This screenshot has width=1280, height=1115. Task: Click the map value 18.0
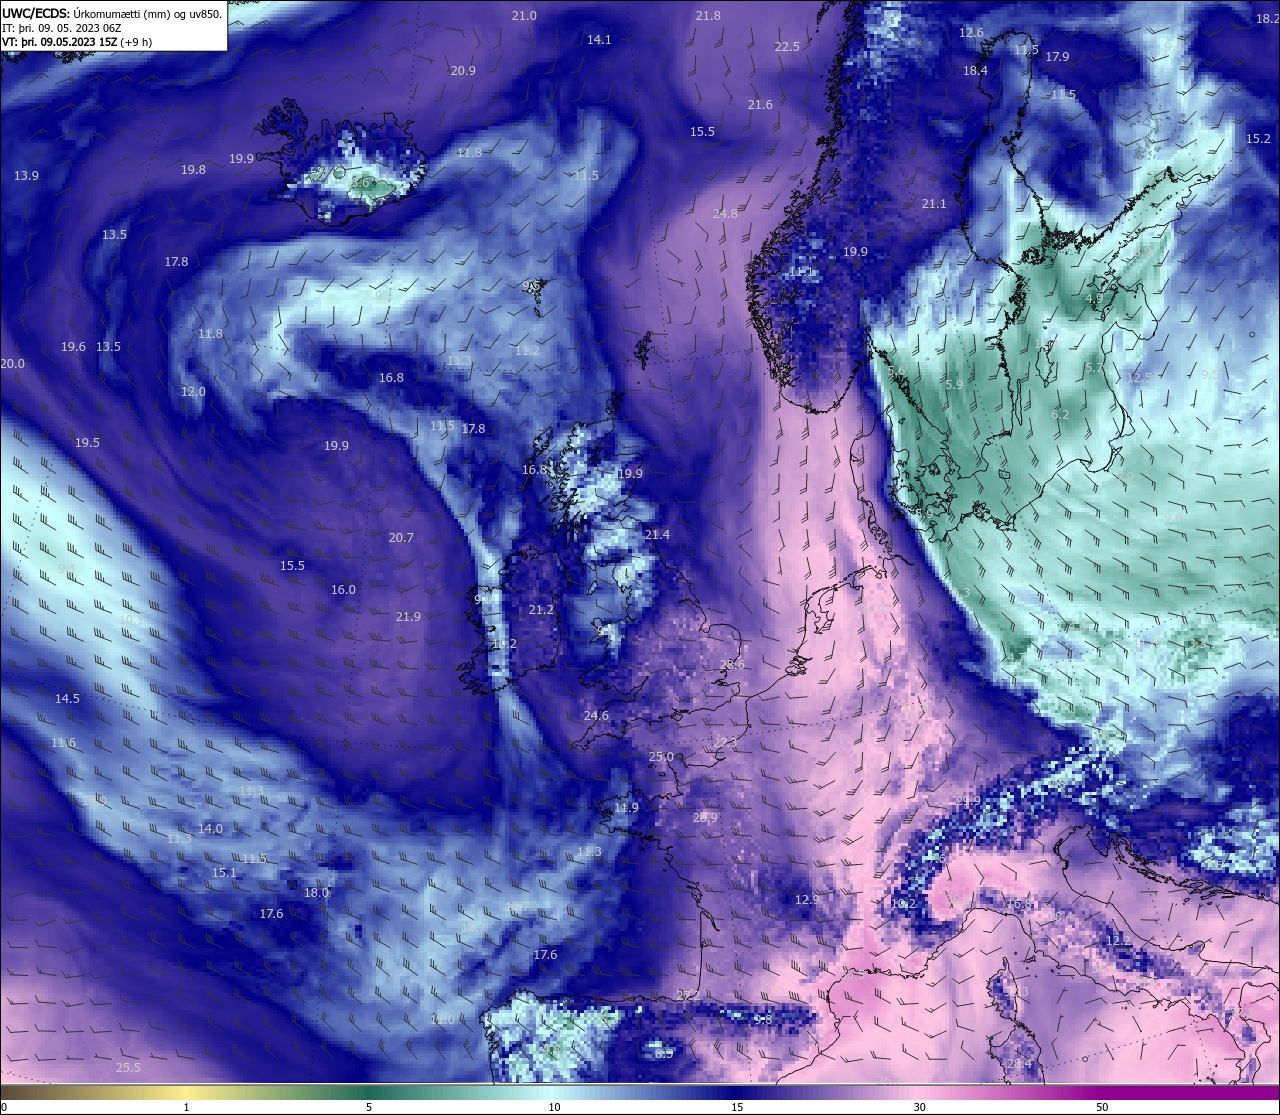click(x=316, y=893)
